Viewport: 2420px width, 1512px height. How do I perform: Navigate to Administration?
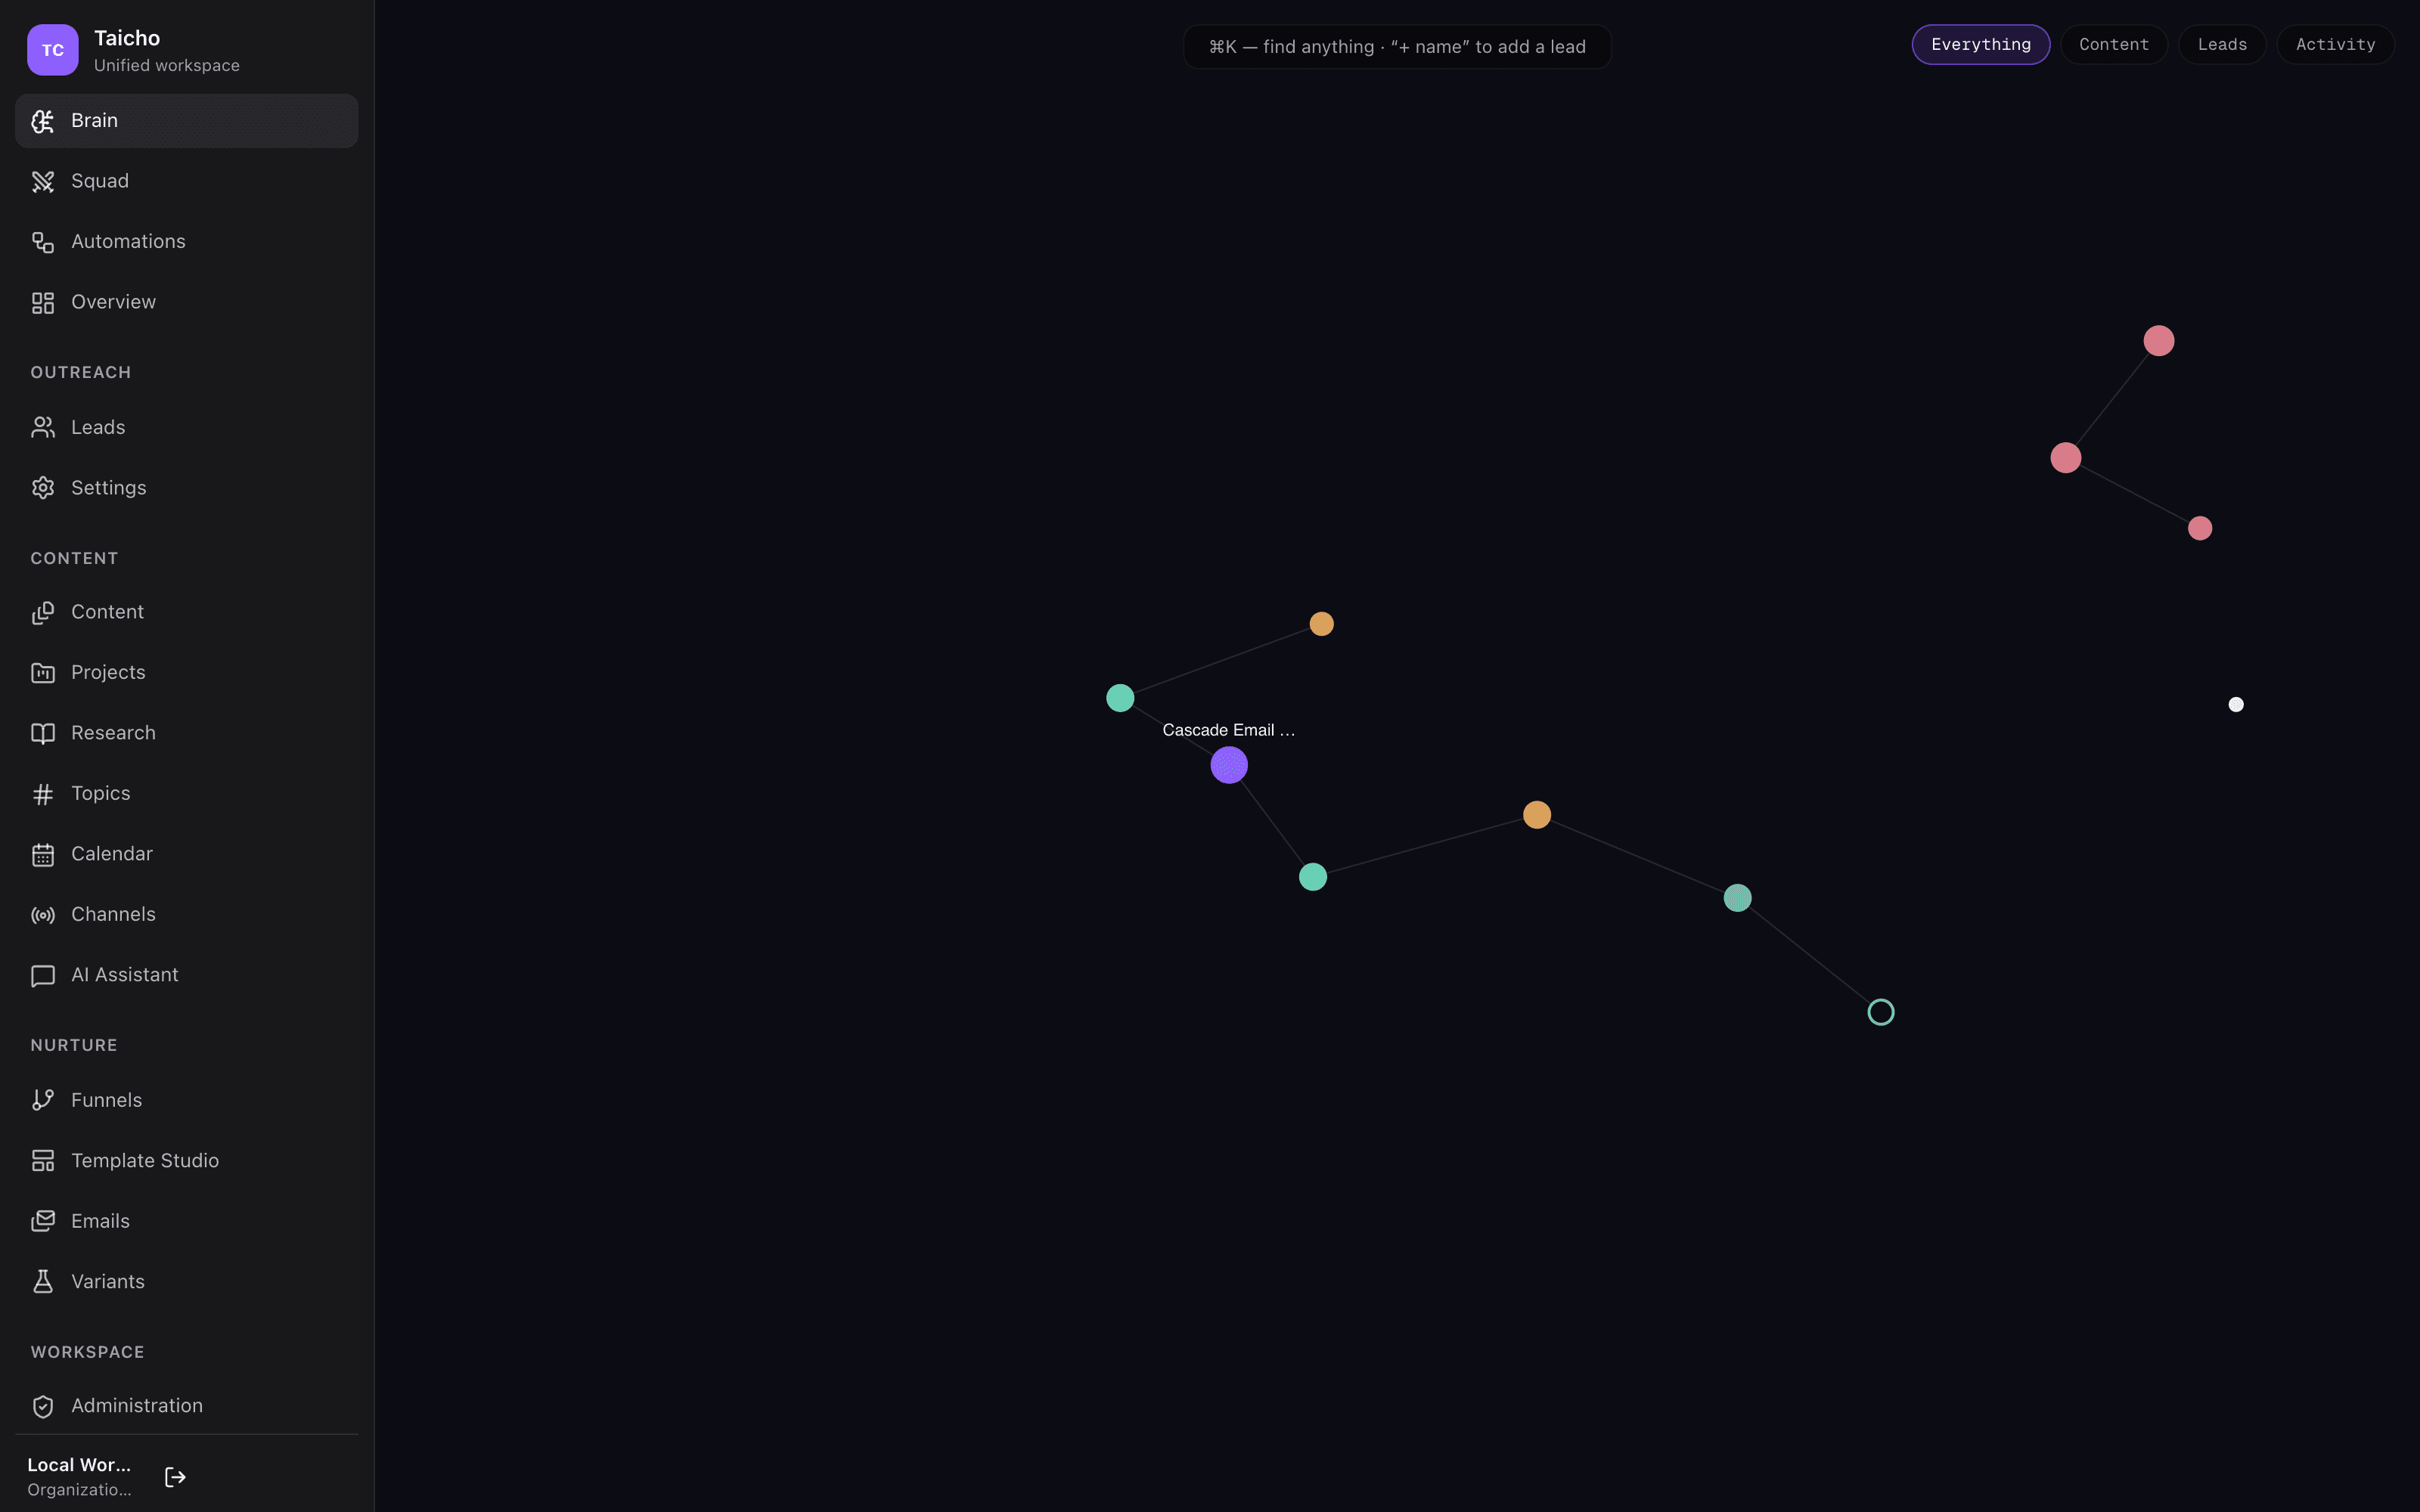(187, 1406)
